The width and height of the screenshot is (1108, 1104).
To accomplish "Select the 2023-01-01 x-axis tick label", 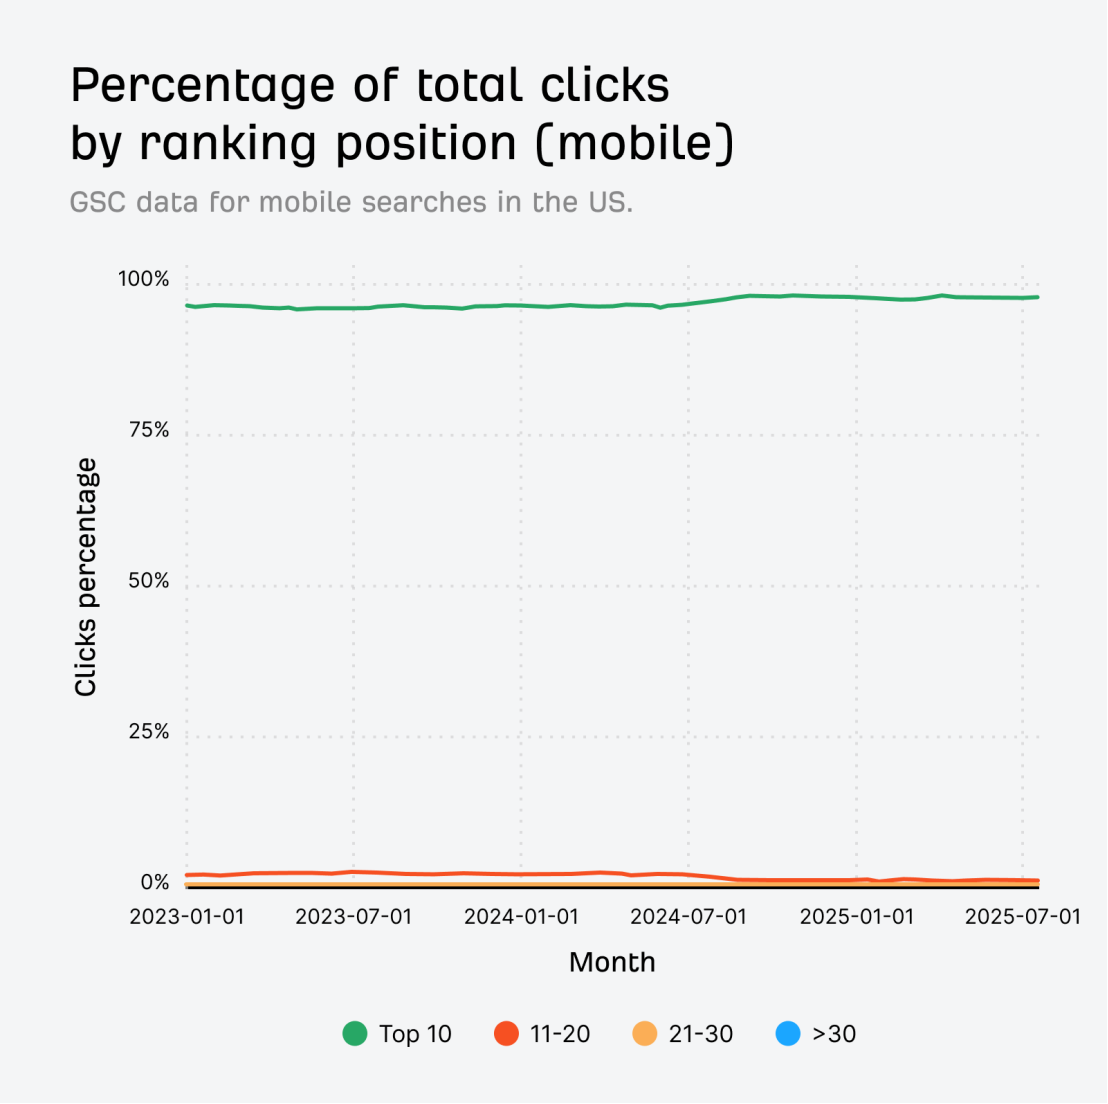I will (187, 916).
